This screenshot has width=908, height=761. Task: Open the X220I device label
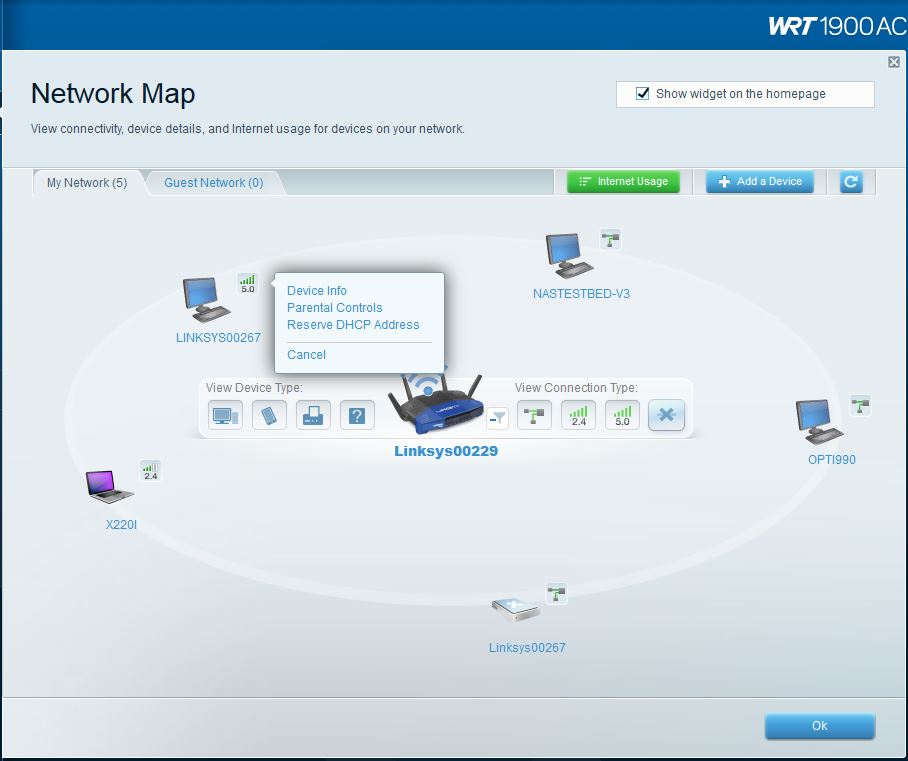(x=121, y=525)
